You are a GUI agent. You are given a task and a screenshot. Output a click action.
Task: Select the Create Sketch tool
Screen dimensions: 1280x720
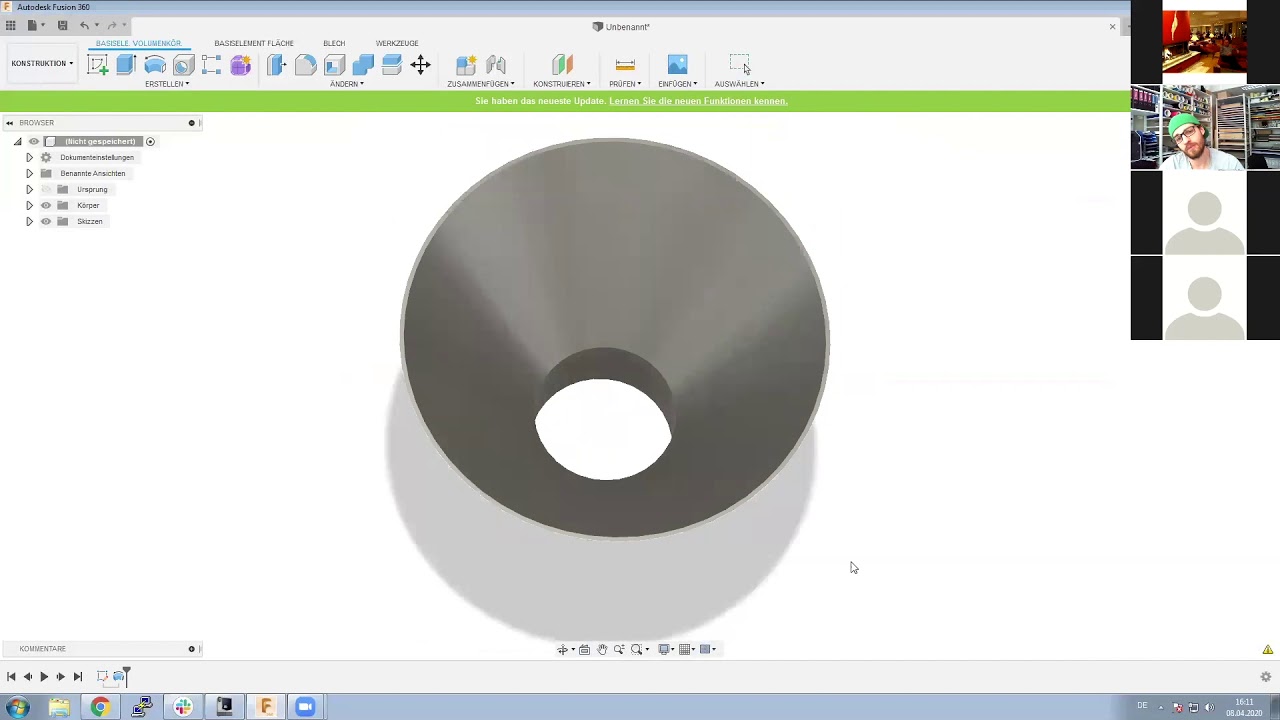click(98, 65)
